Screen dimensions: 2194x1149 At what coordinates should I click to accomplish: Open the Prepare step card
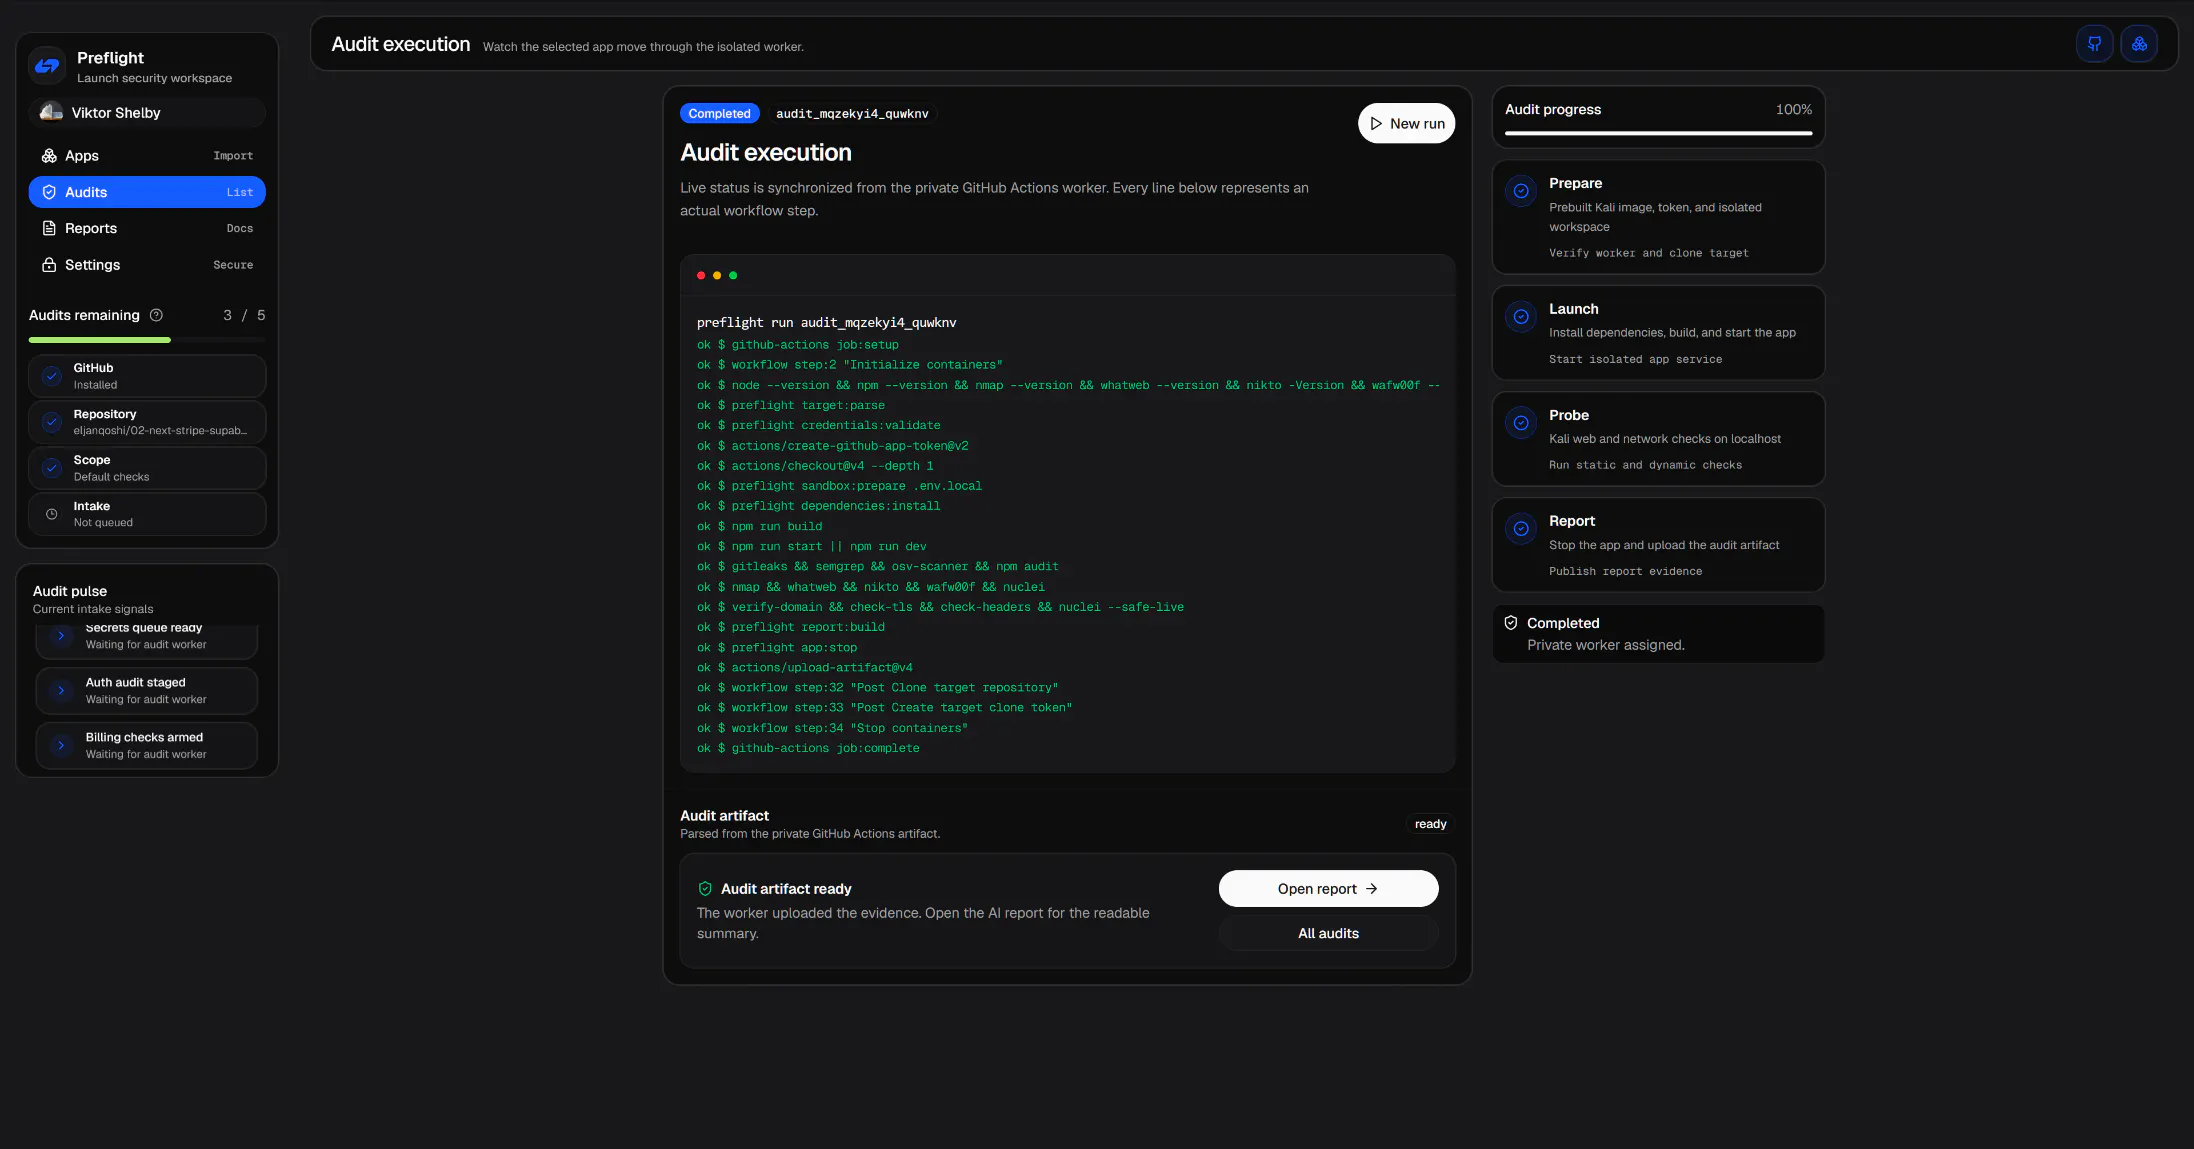pos(1658,217)
